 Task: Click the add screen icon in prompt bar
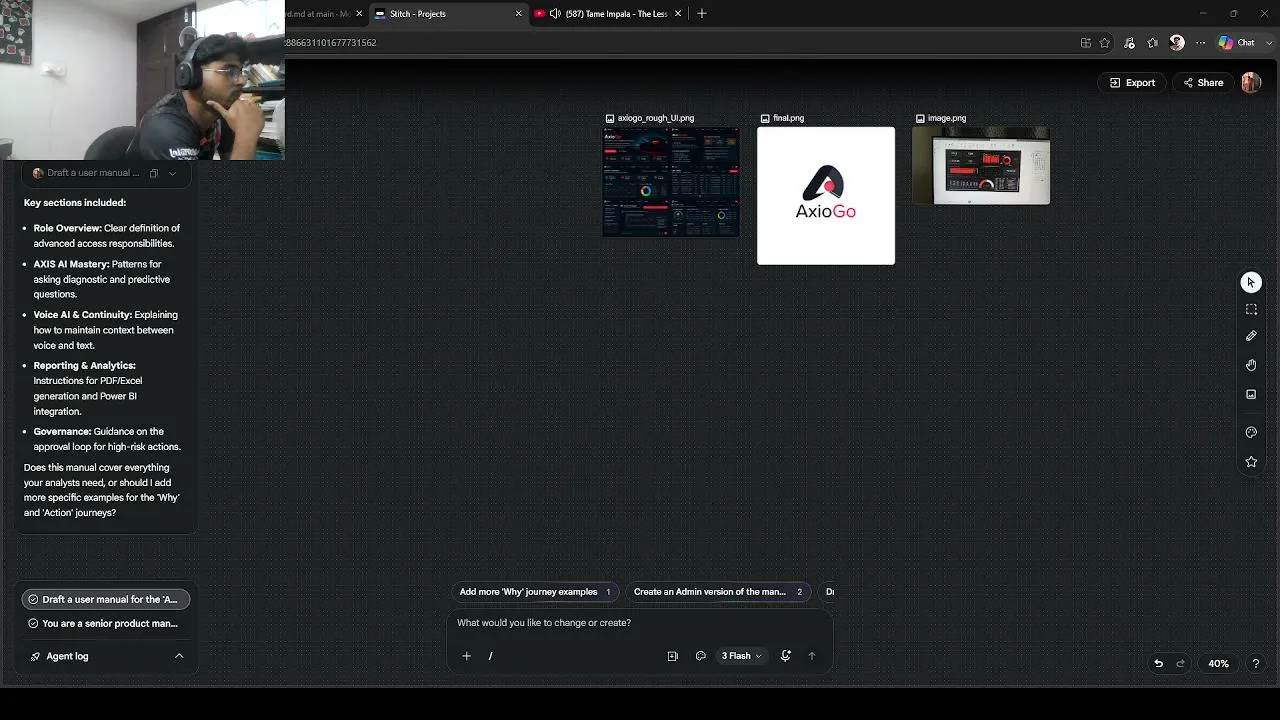[x=672, y=656]
